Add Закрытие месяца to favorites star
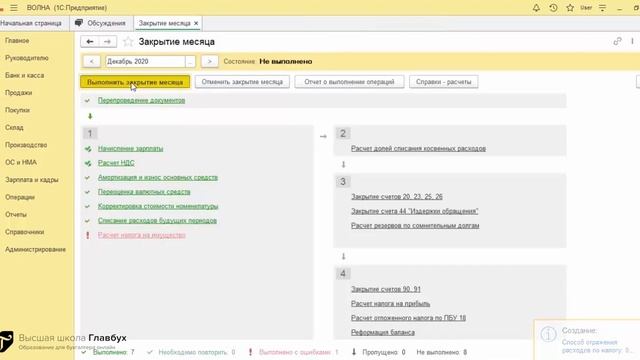The width and height of the screenshot is (640, 360). [x=128, y=42]
